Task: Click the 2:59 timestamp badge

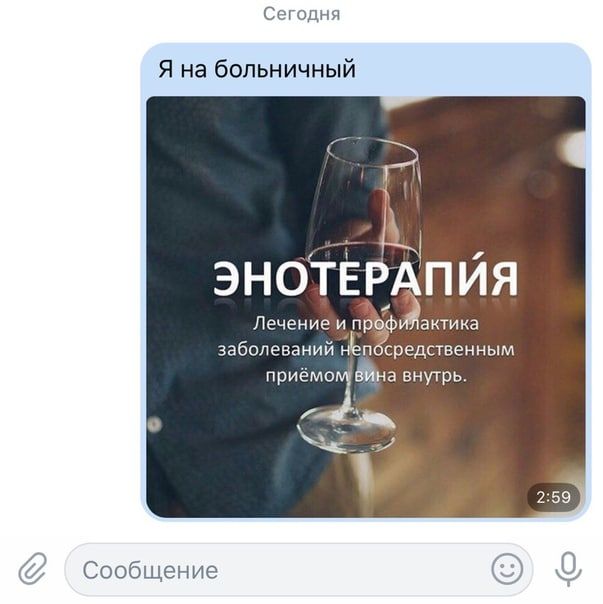Action: coord(553,497)
